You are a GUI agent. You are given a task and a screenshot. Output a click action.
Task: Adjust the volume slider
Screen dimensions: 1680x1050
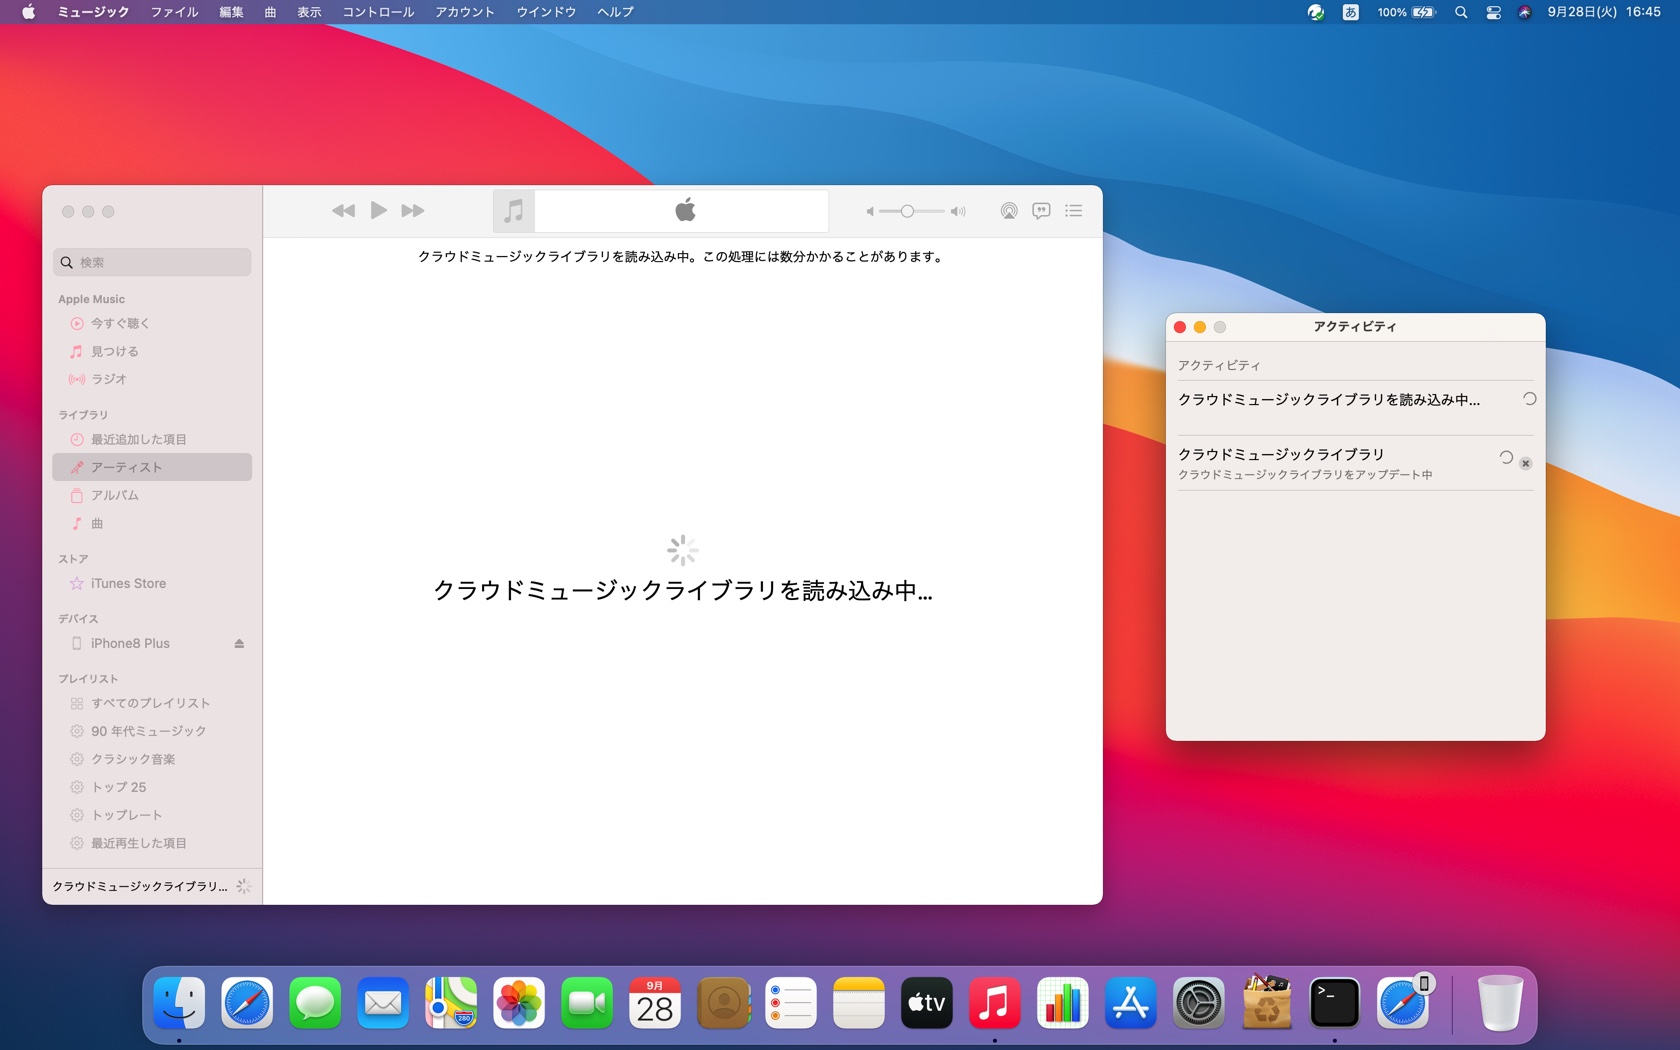point(907,211)
